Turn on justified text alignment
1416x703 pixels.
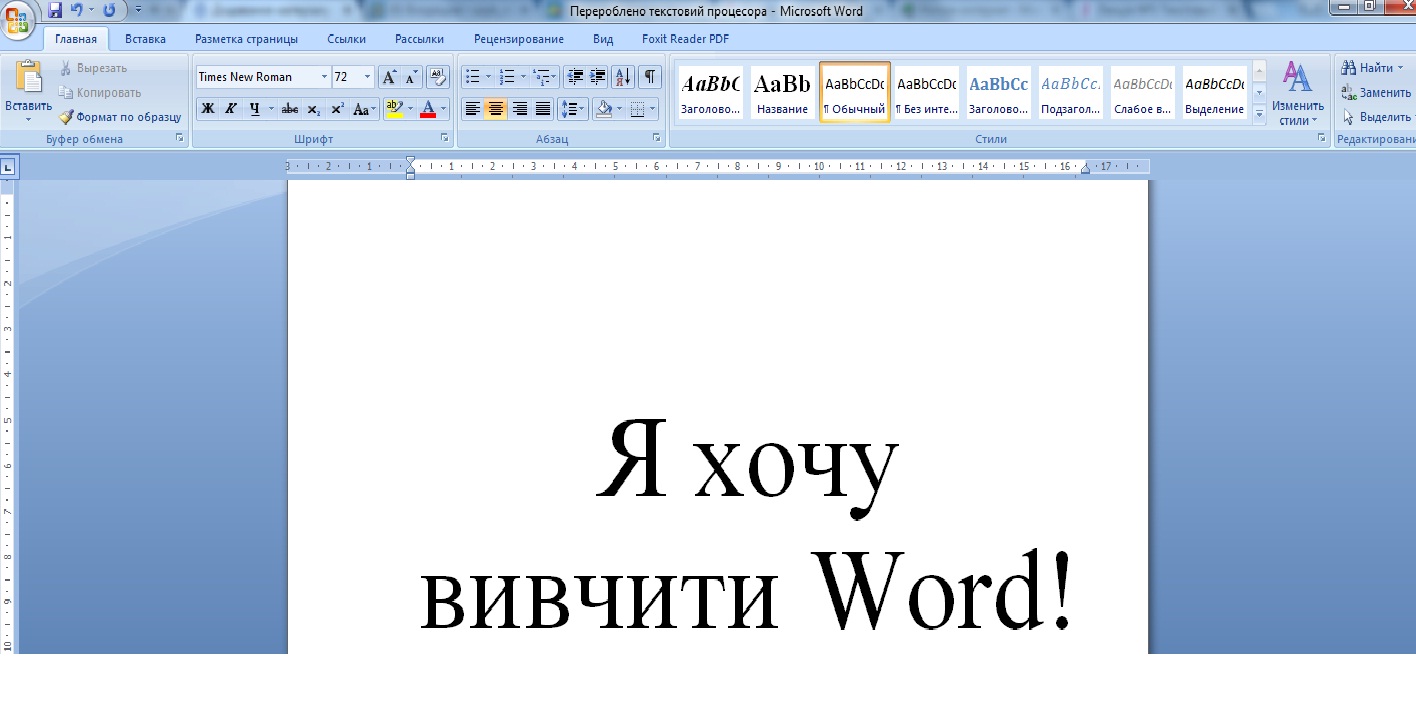pyautogui.click(x=543, y=109)
